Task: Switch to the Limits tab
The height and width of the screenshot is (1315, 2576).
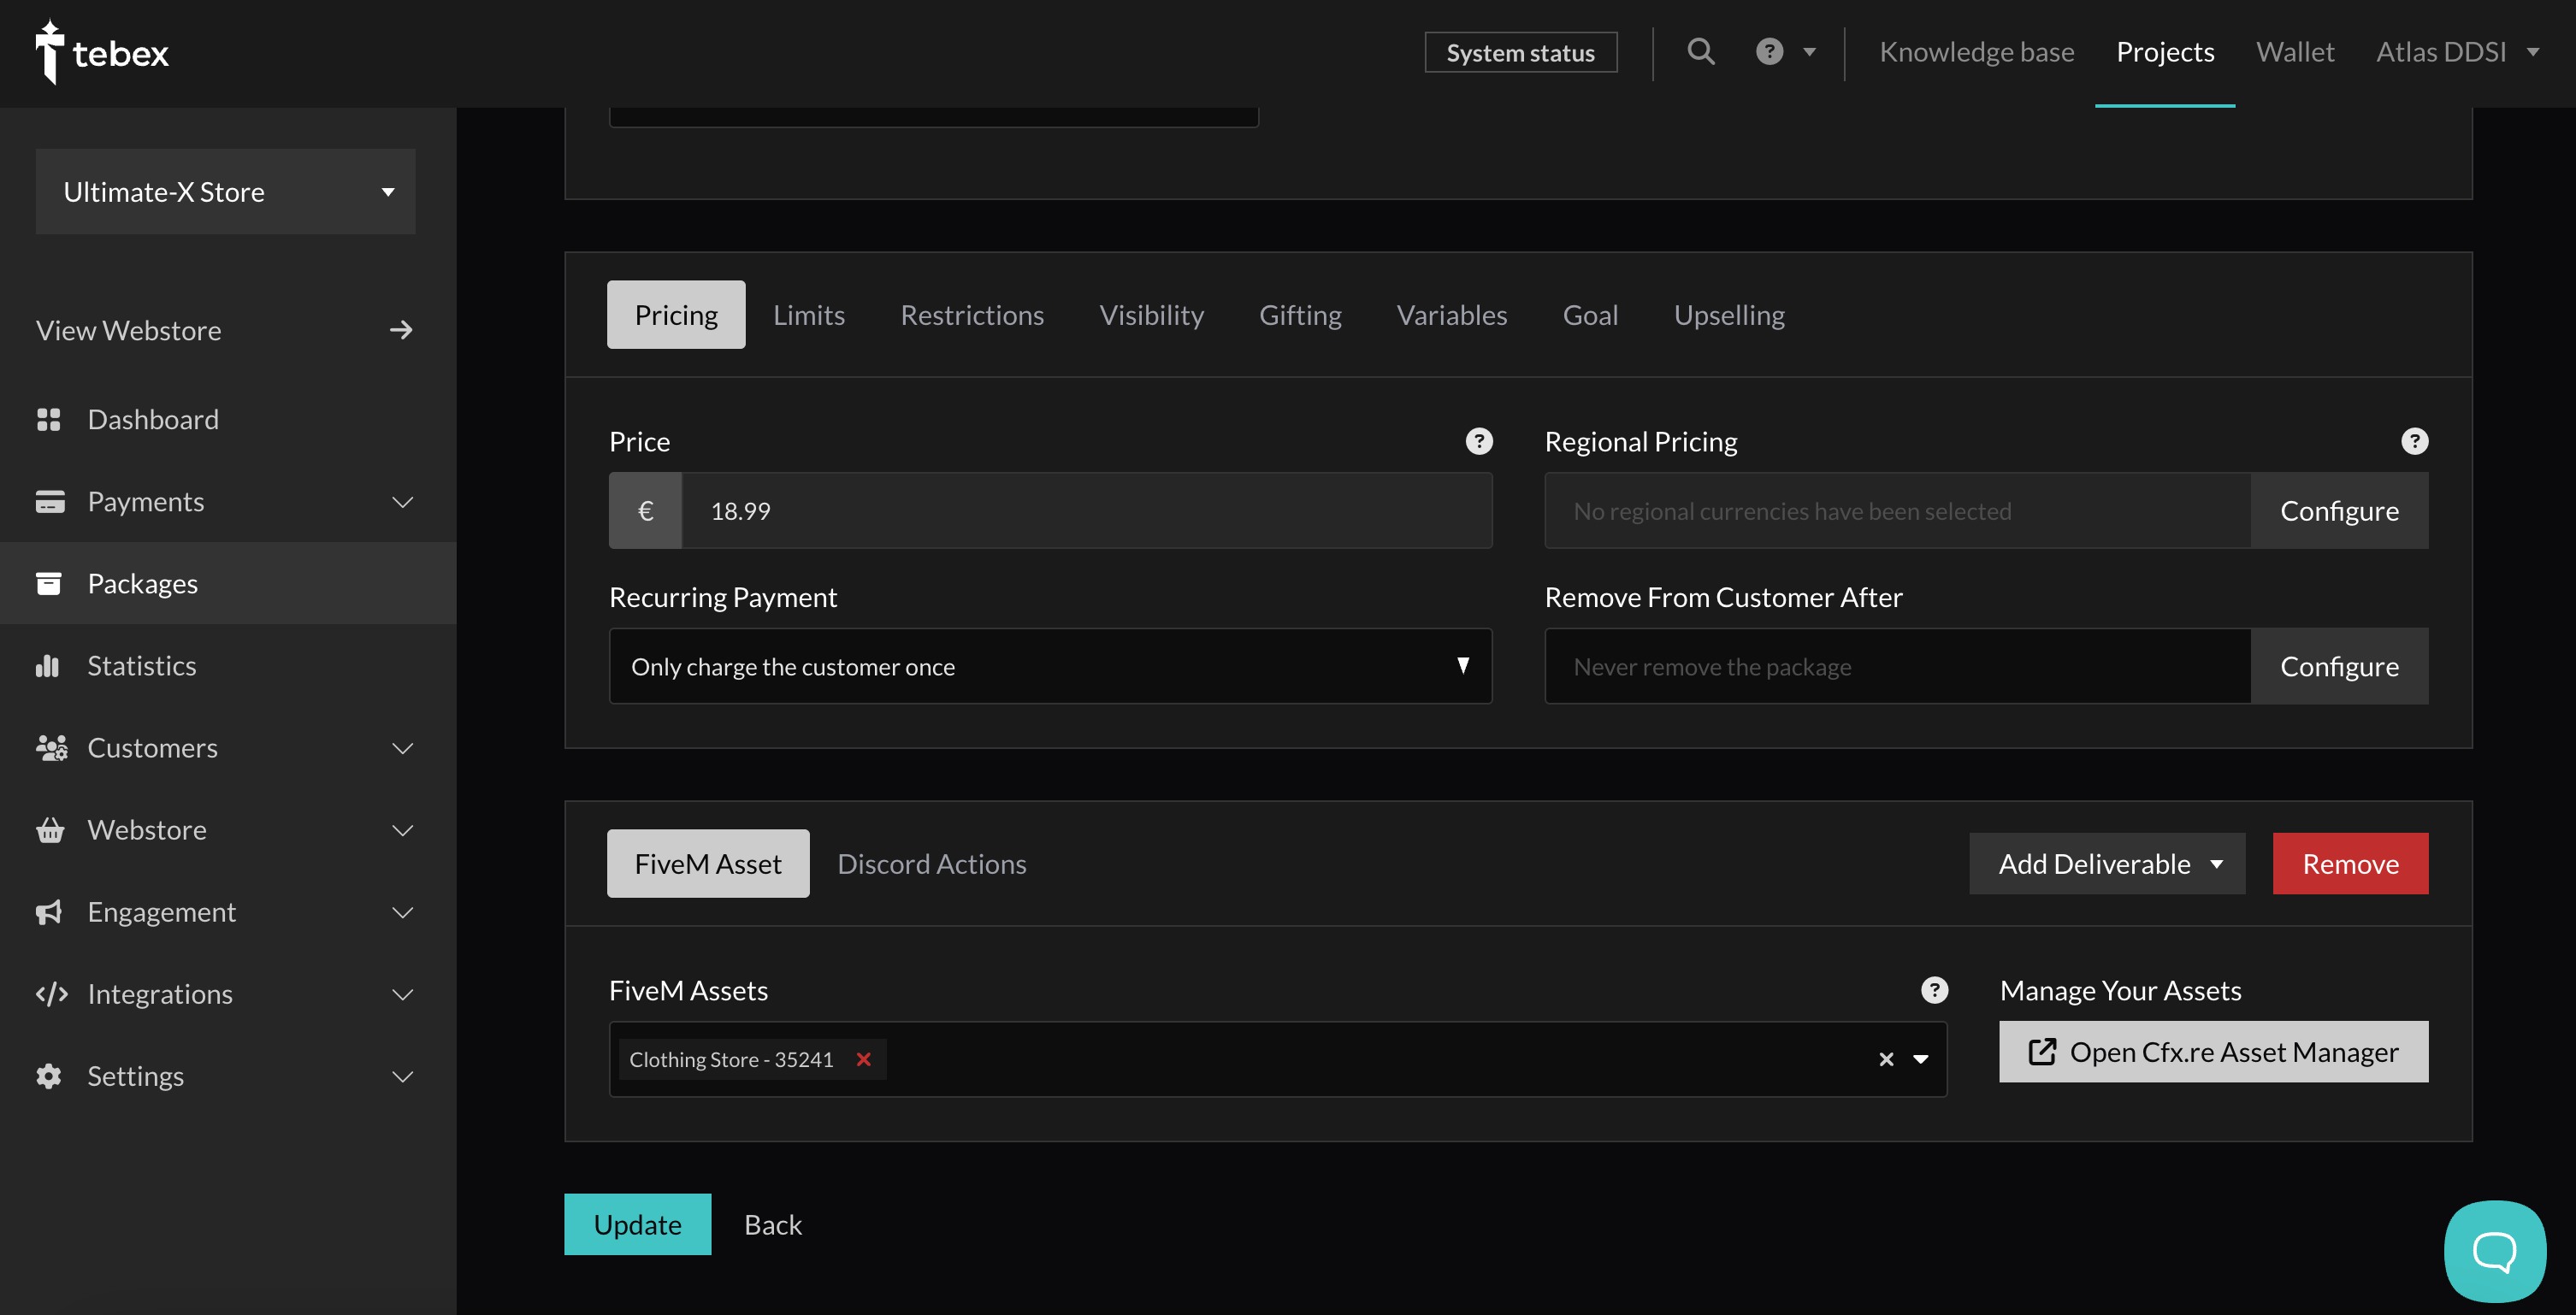Action: (809, 314)
